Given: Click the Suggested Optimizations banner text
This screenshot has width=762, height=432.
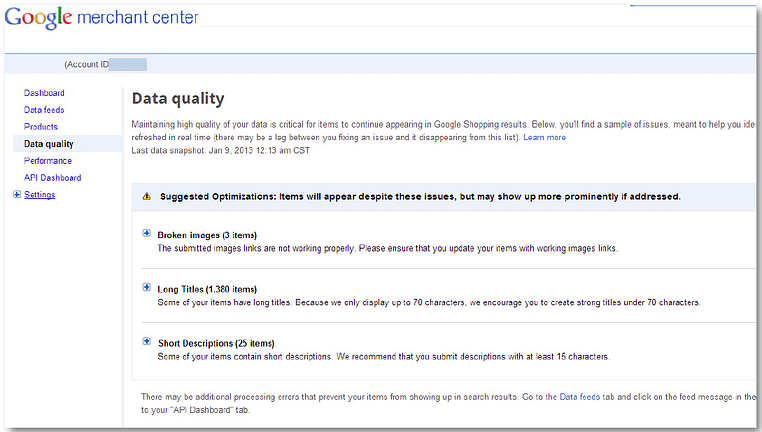Looking at the screenshot, I should tap(420, 197).
